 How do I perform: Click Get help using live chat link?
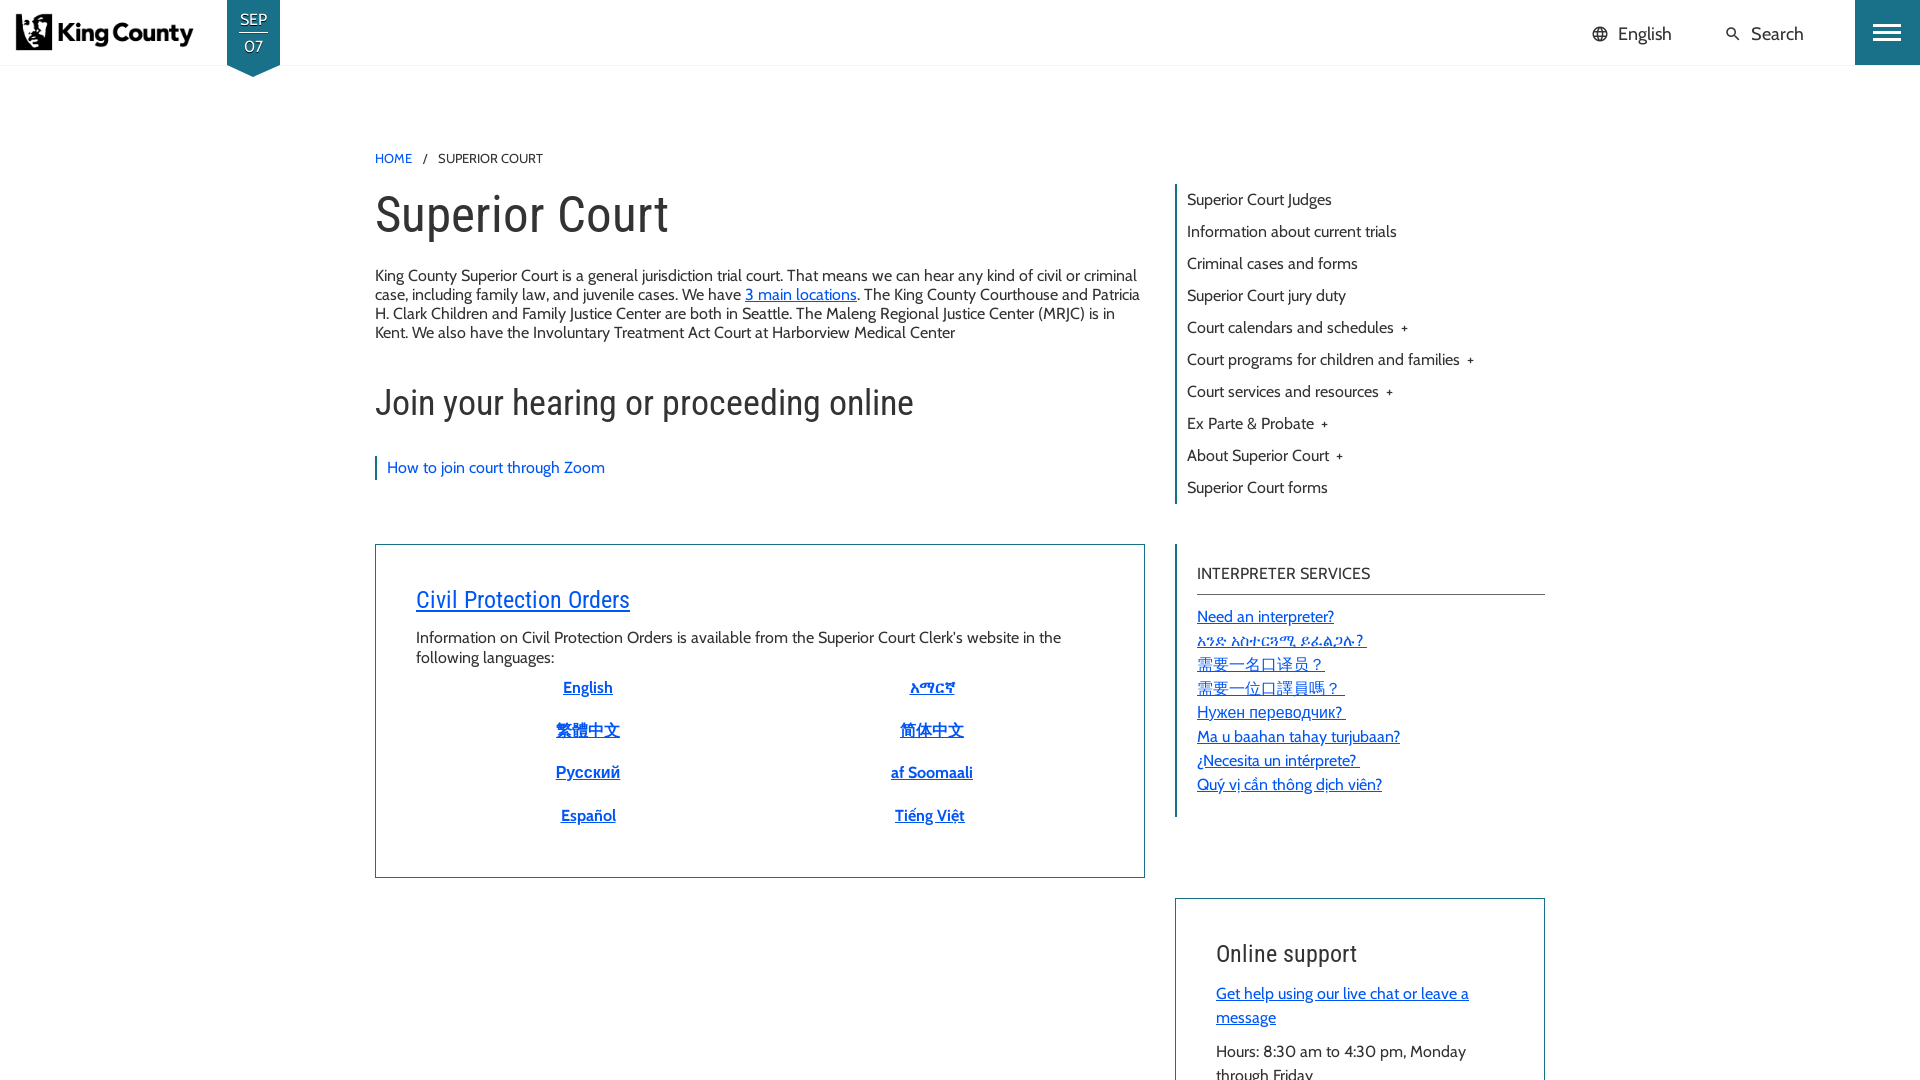click(x=1341, y=1004)
